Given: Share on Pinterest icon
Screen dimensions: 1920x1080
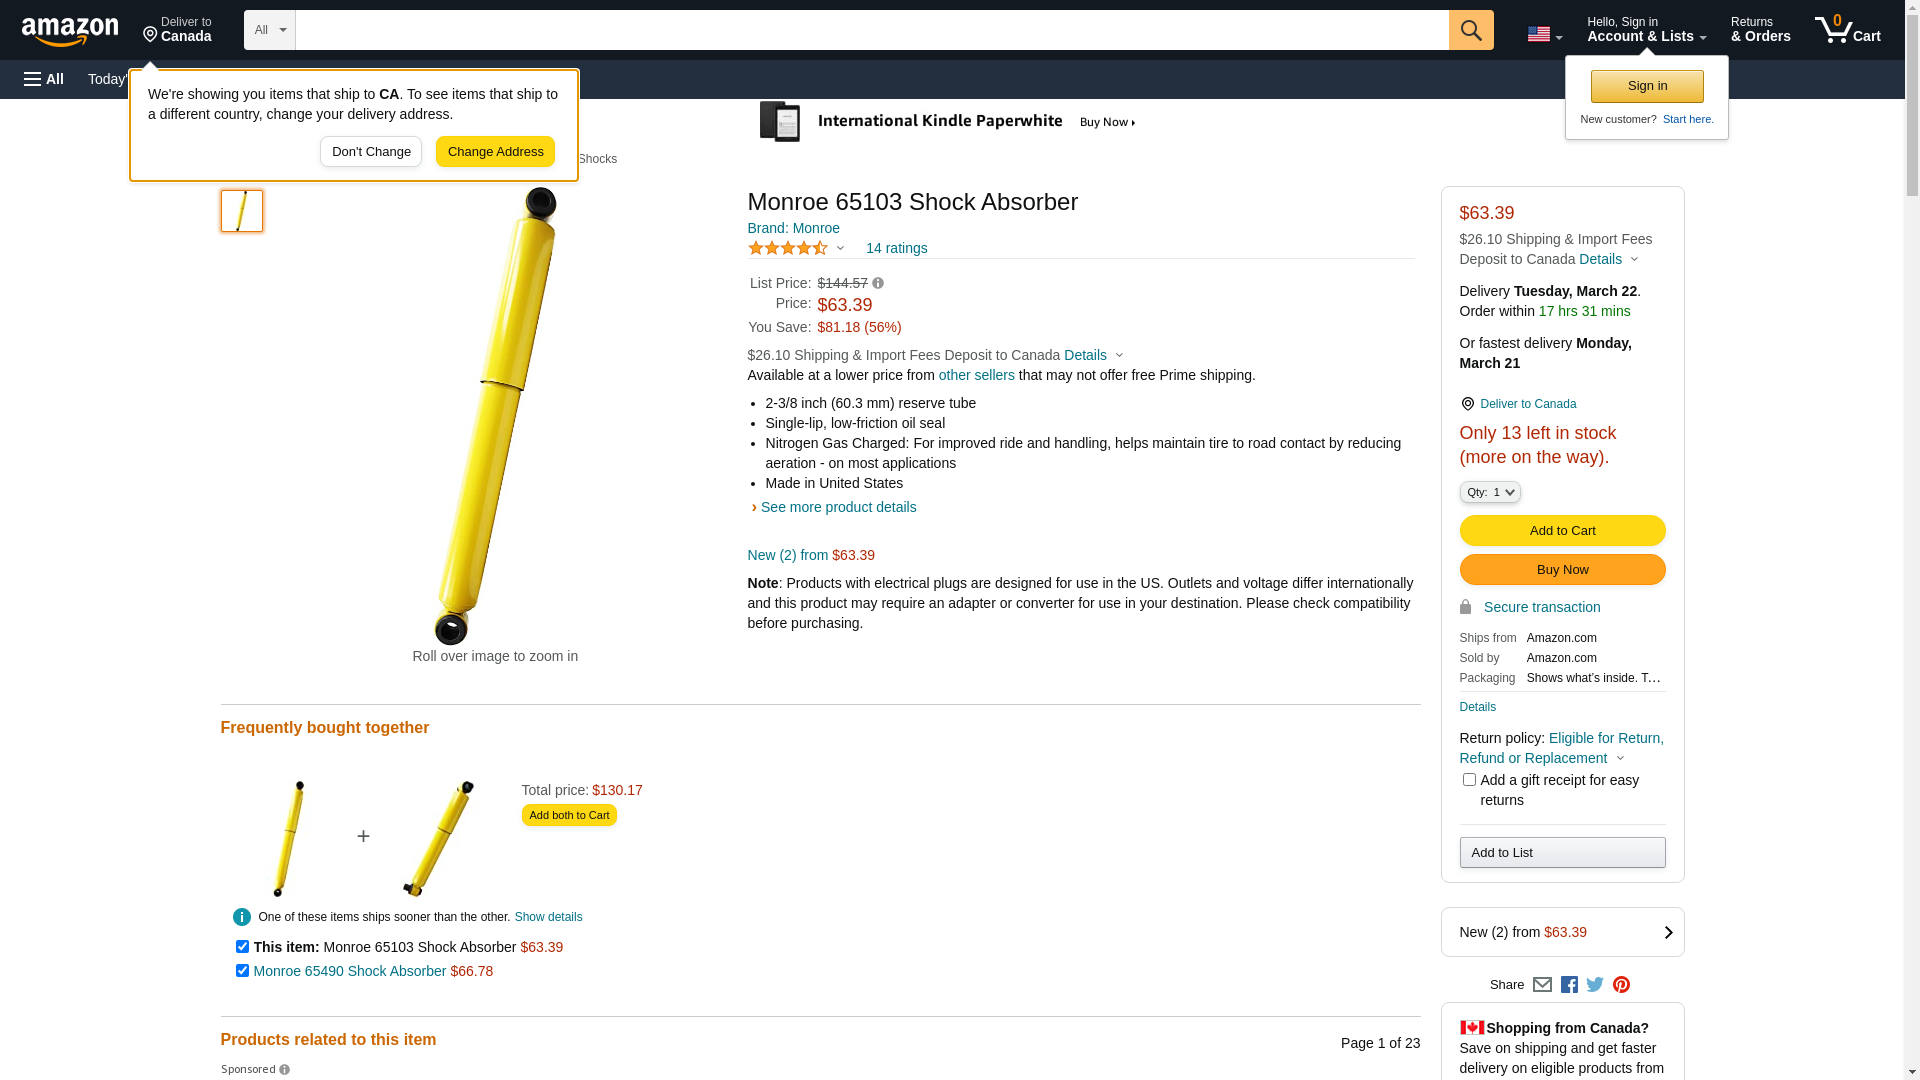Looking at the screenshot, I should (x=1621, y=985).
